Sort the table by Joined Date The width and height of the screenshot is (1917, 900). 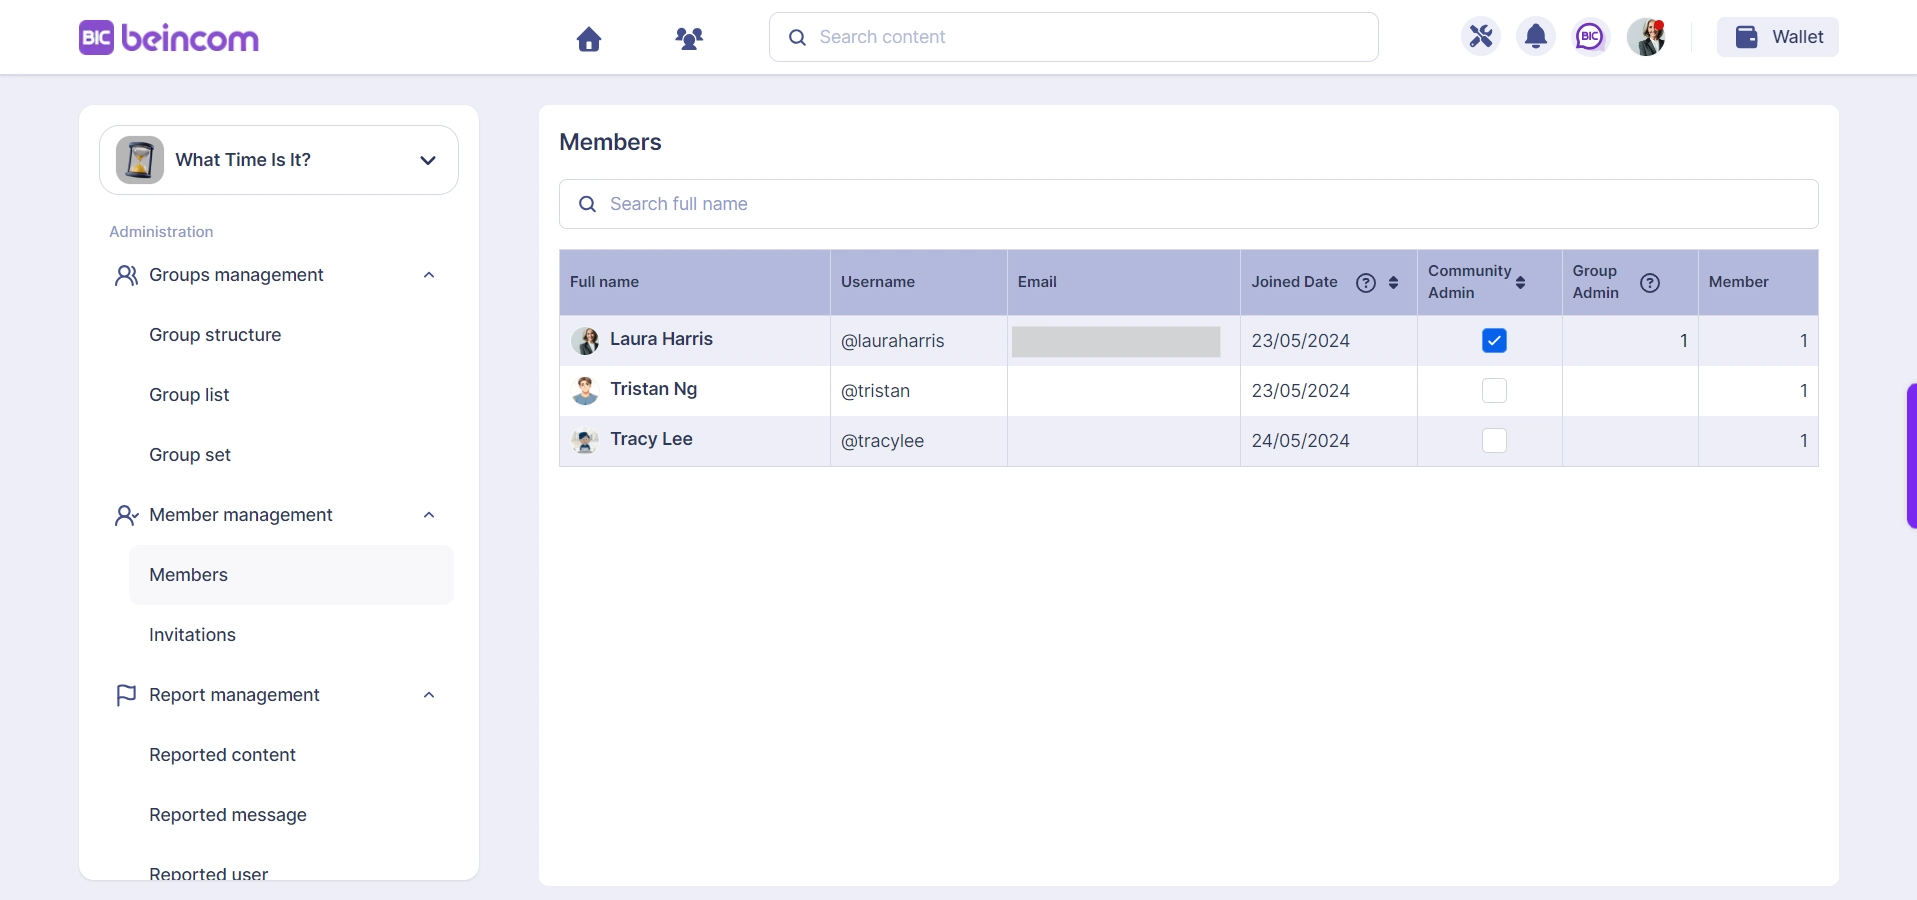pyautogui.click(x=1393, y=283)
